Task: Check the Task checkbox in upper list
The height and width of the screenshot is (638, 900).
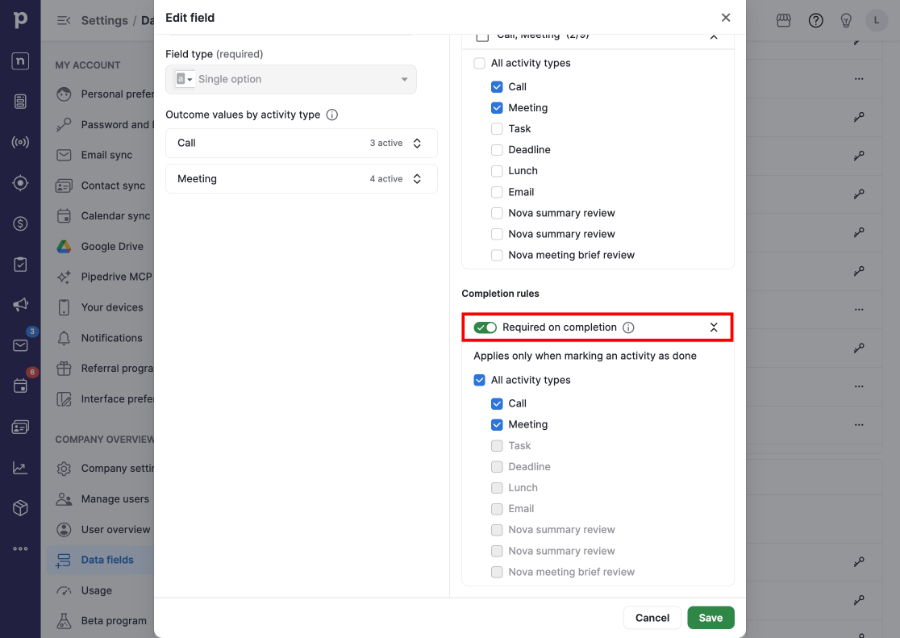Action: 497,129
